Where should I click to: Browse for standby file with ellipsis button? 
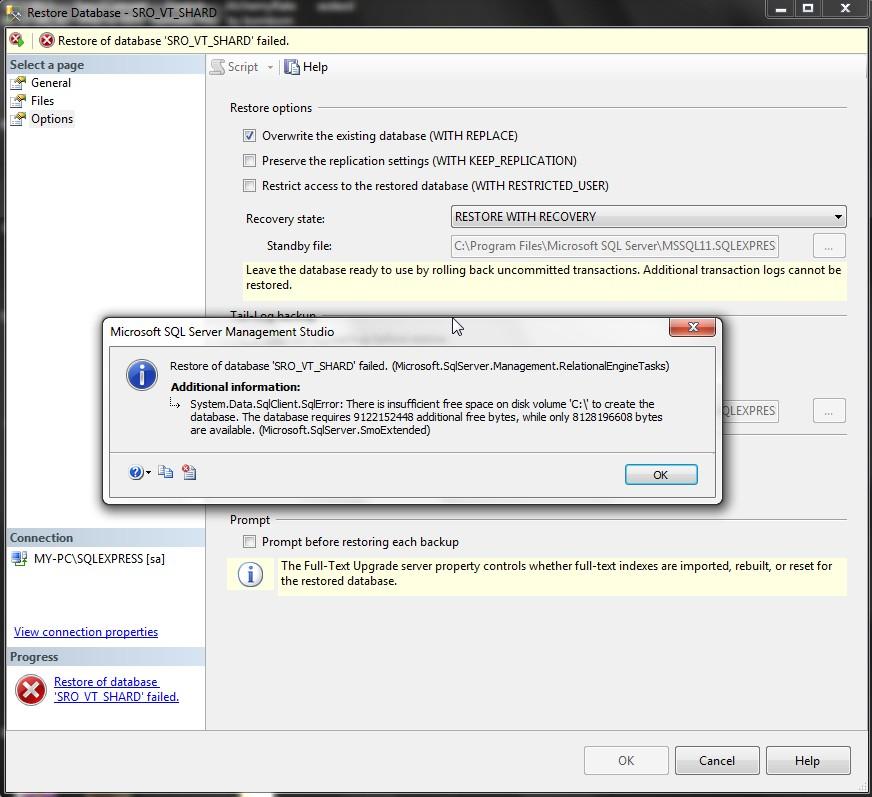[x=829, y=246]
